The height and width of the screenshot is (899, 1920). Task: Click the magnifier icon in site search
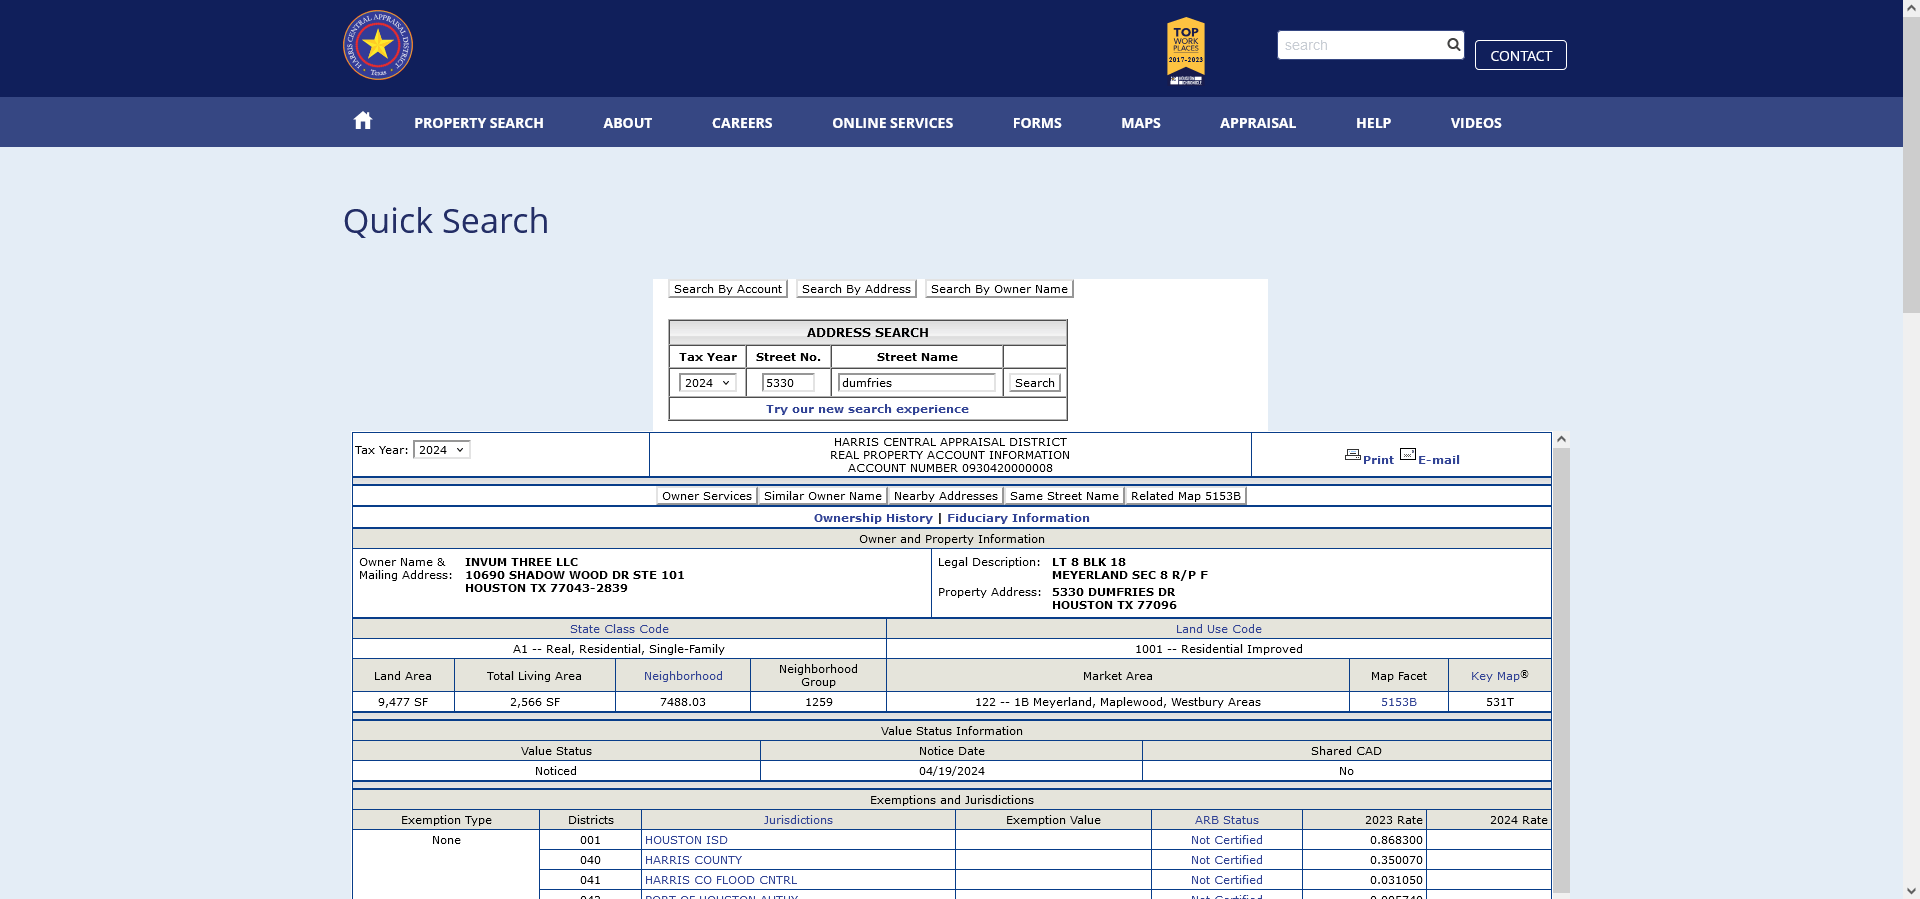[x=1453, y=44]
